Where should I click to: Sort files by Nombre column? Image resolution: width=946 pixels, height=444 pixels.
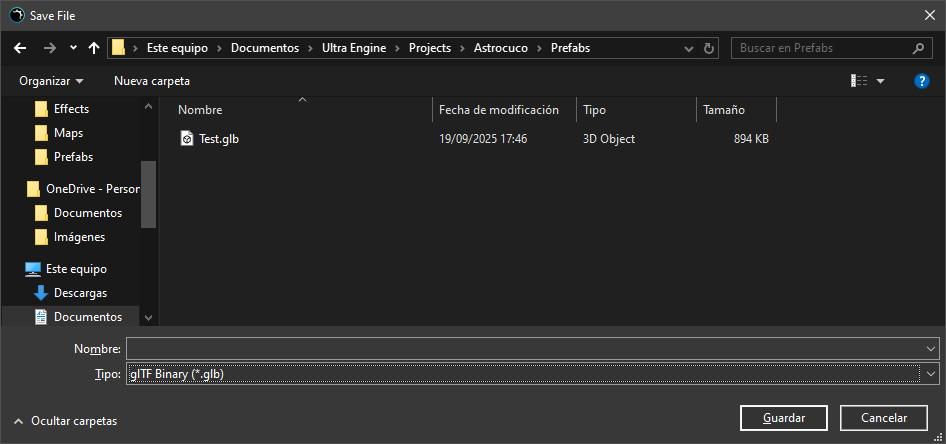pos(200,110)
